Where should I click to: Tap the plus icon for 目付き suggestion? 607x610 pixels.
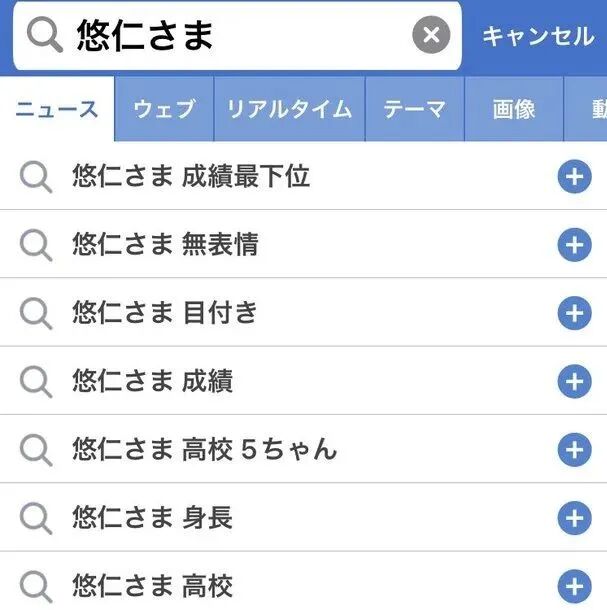(574, 314)
